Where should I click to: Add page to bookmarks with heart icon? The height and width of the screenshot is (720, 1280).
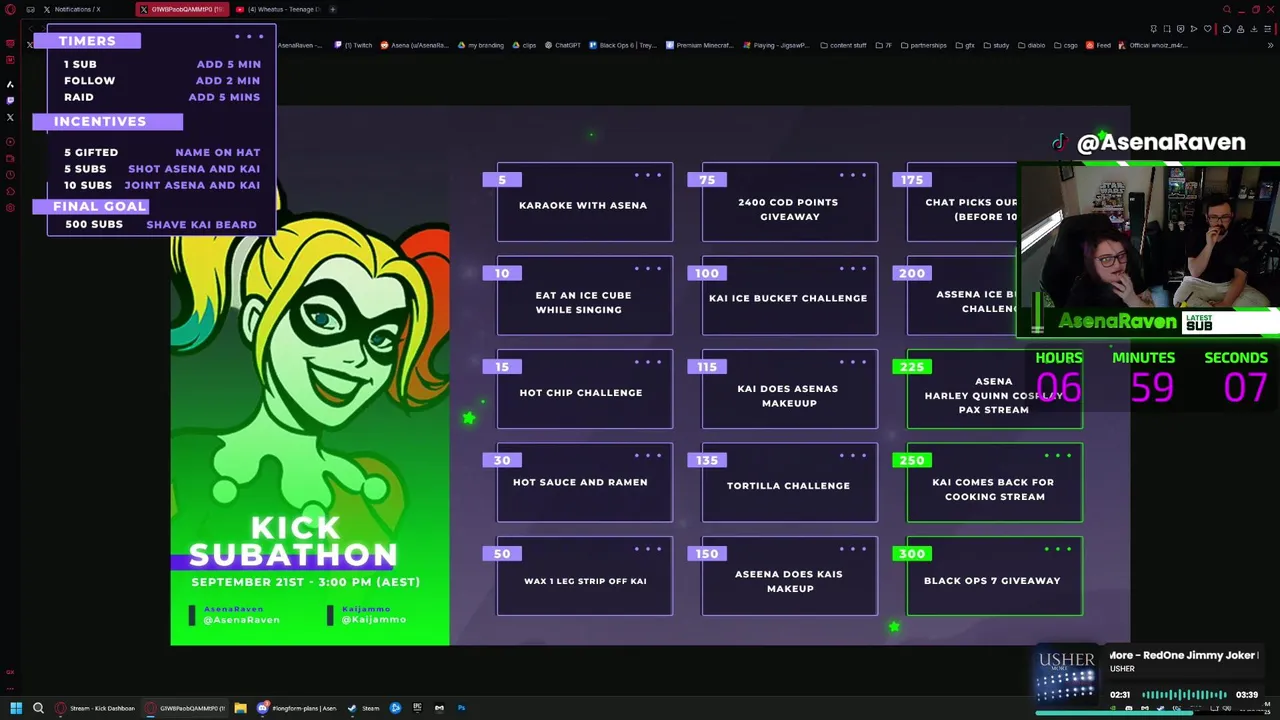(1206, 29)
